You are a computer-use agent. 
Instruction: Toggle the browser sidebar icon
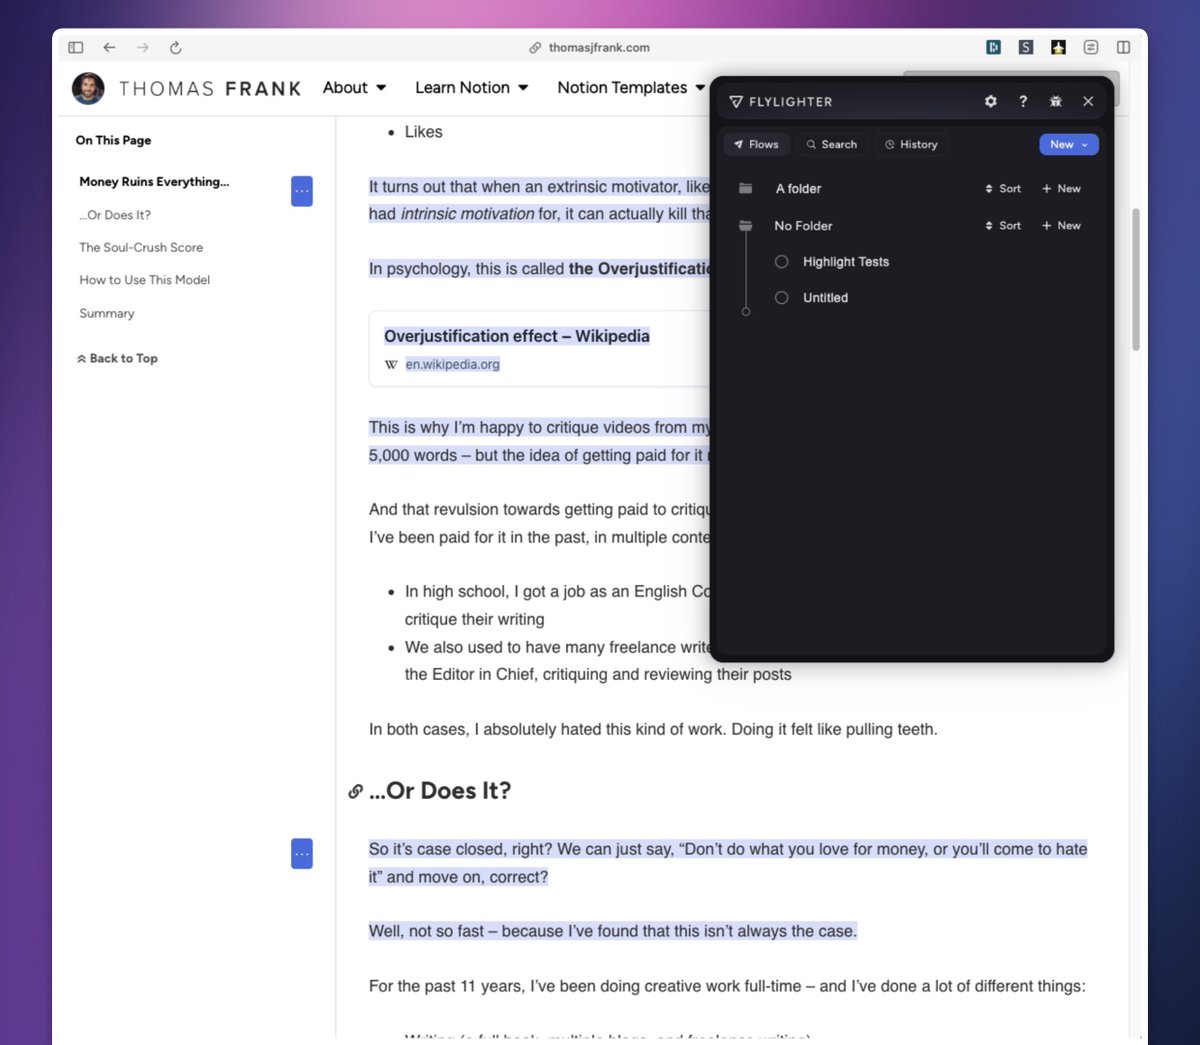pos(76,47)
